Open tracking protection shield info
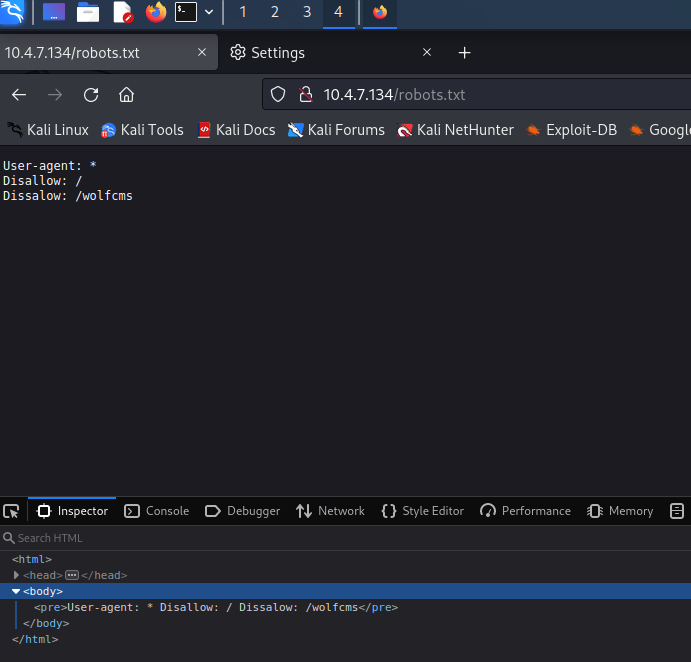 point(278,94)
